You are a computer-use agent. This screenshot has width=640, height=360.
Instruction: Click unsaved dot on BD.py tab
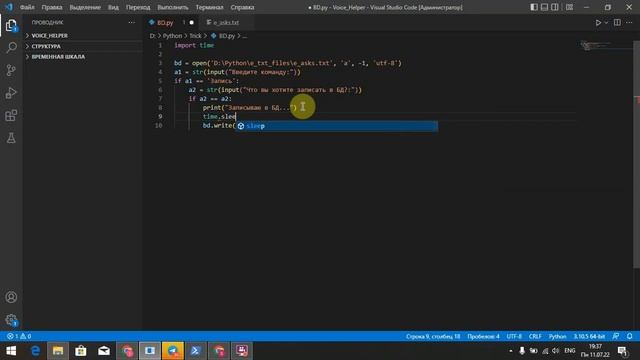(x=191, y=23)
